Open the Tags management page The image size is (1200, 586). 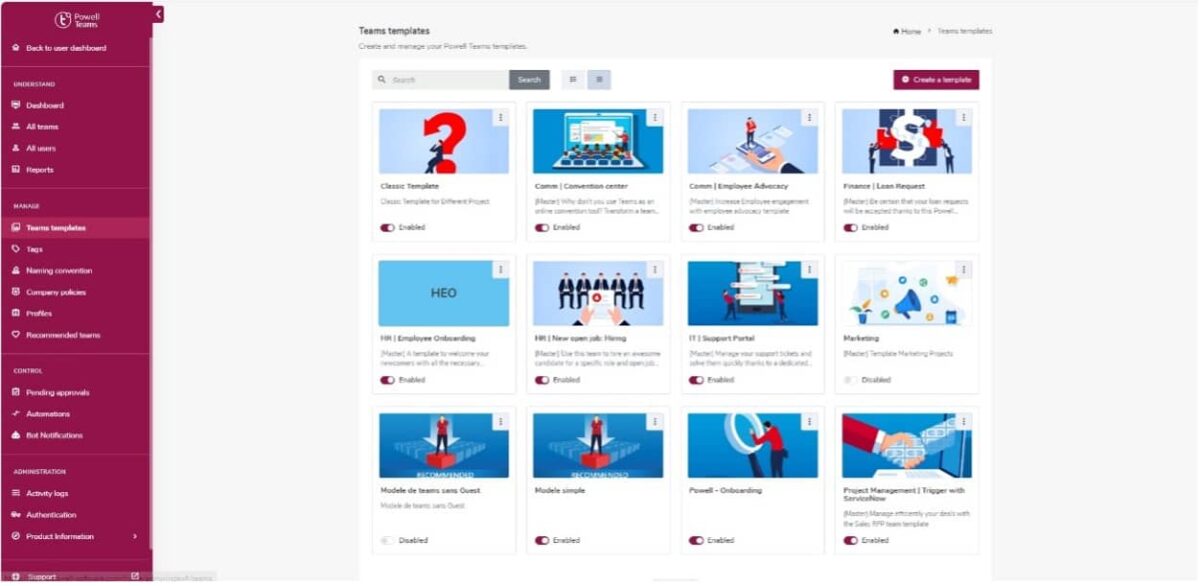(x=33, y=249)
